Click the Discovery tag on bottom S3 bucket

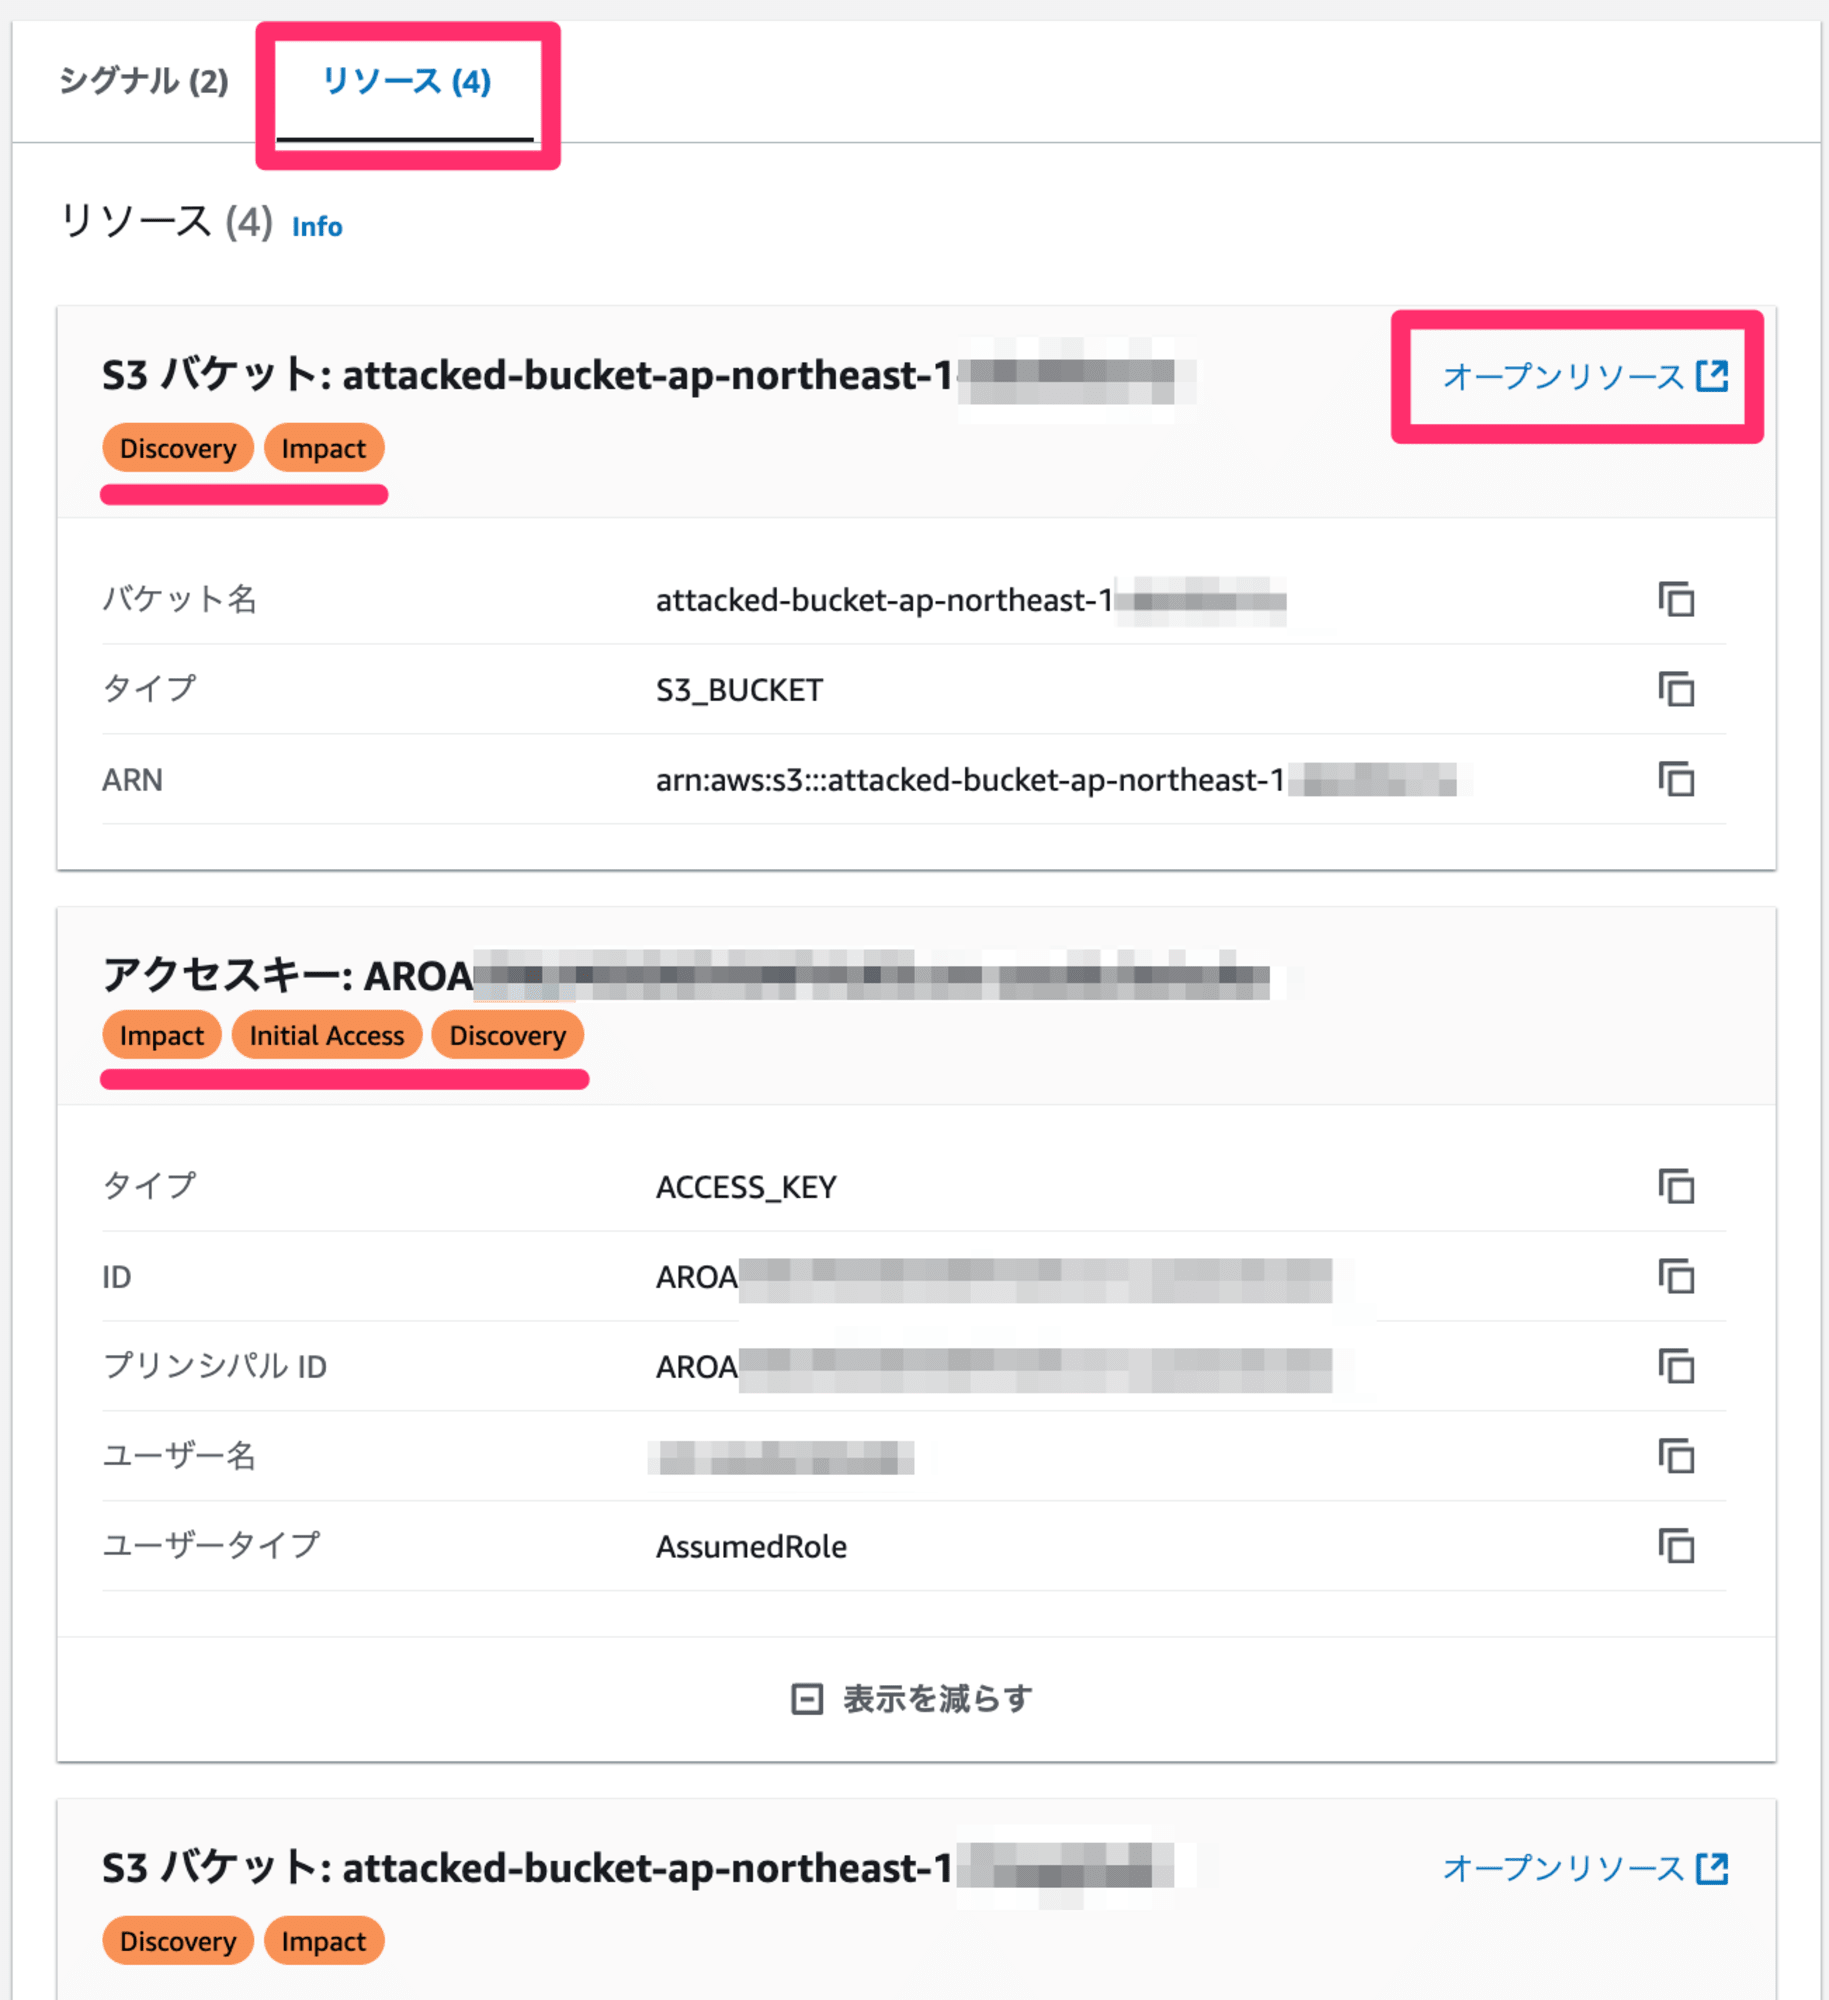tap(178, 1941)
